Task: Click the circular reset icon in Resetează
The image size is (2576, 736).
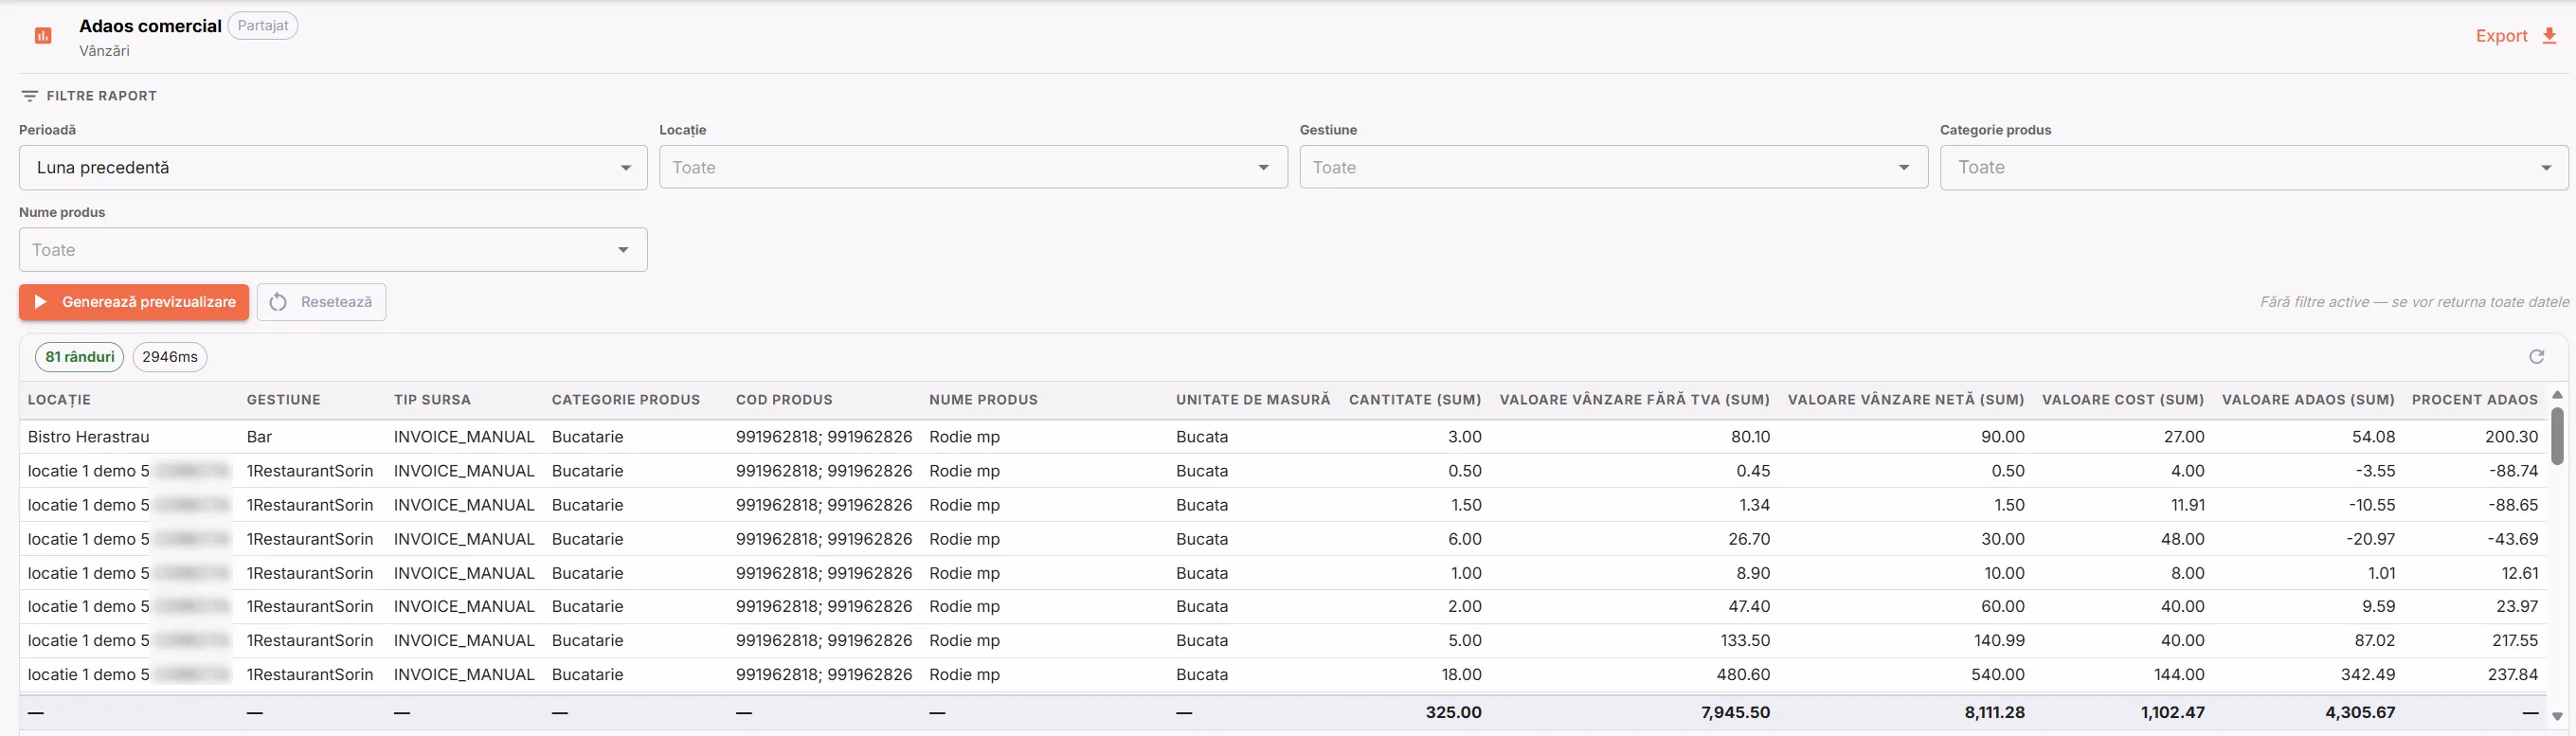Action: click(x=279, y=302)
